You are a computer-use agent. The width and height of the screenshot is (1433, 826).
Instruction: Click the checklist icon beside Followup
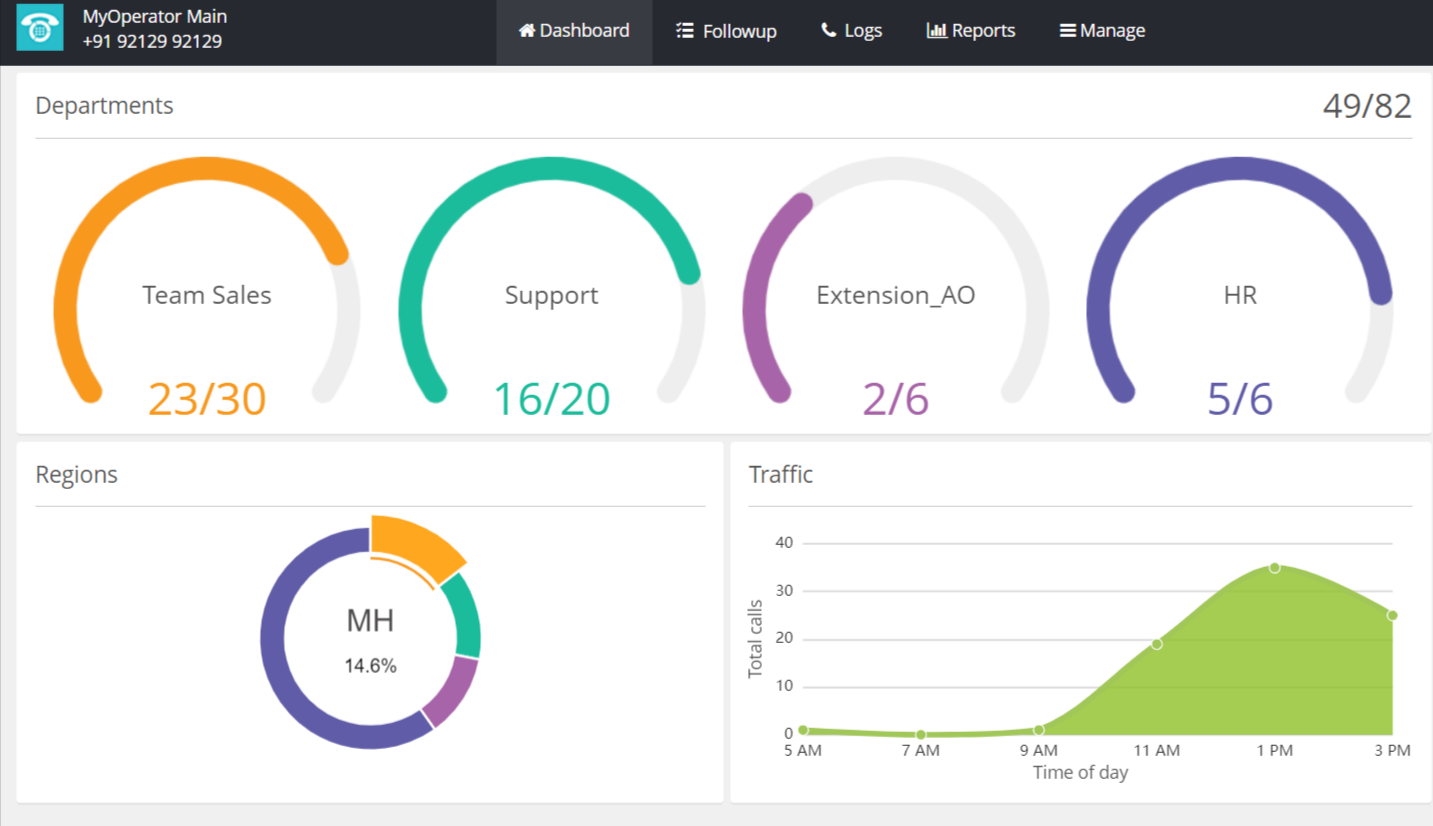685,31
